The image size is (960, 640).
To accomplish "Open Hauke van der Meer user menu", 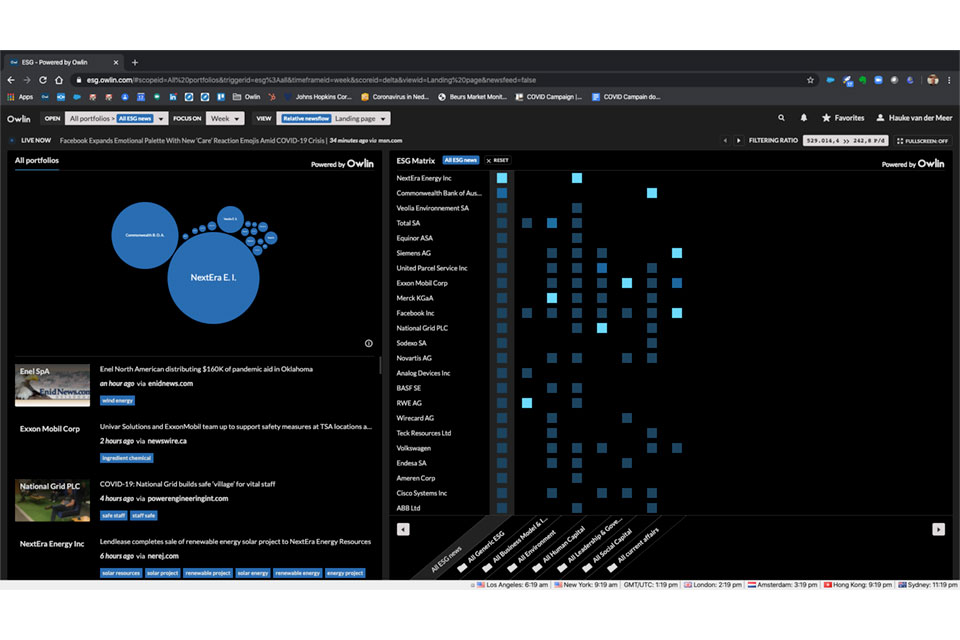I will (914, 118).
